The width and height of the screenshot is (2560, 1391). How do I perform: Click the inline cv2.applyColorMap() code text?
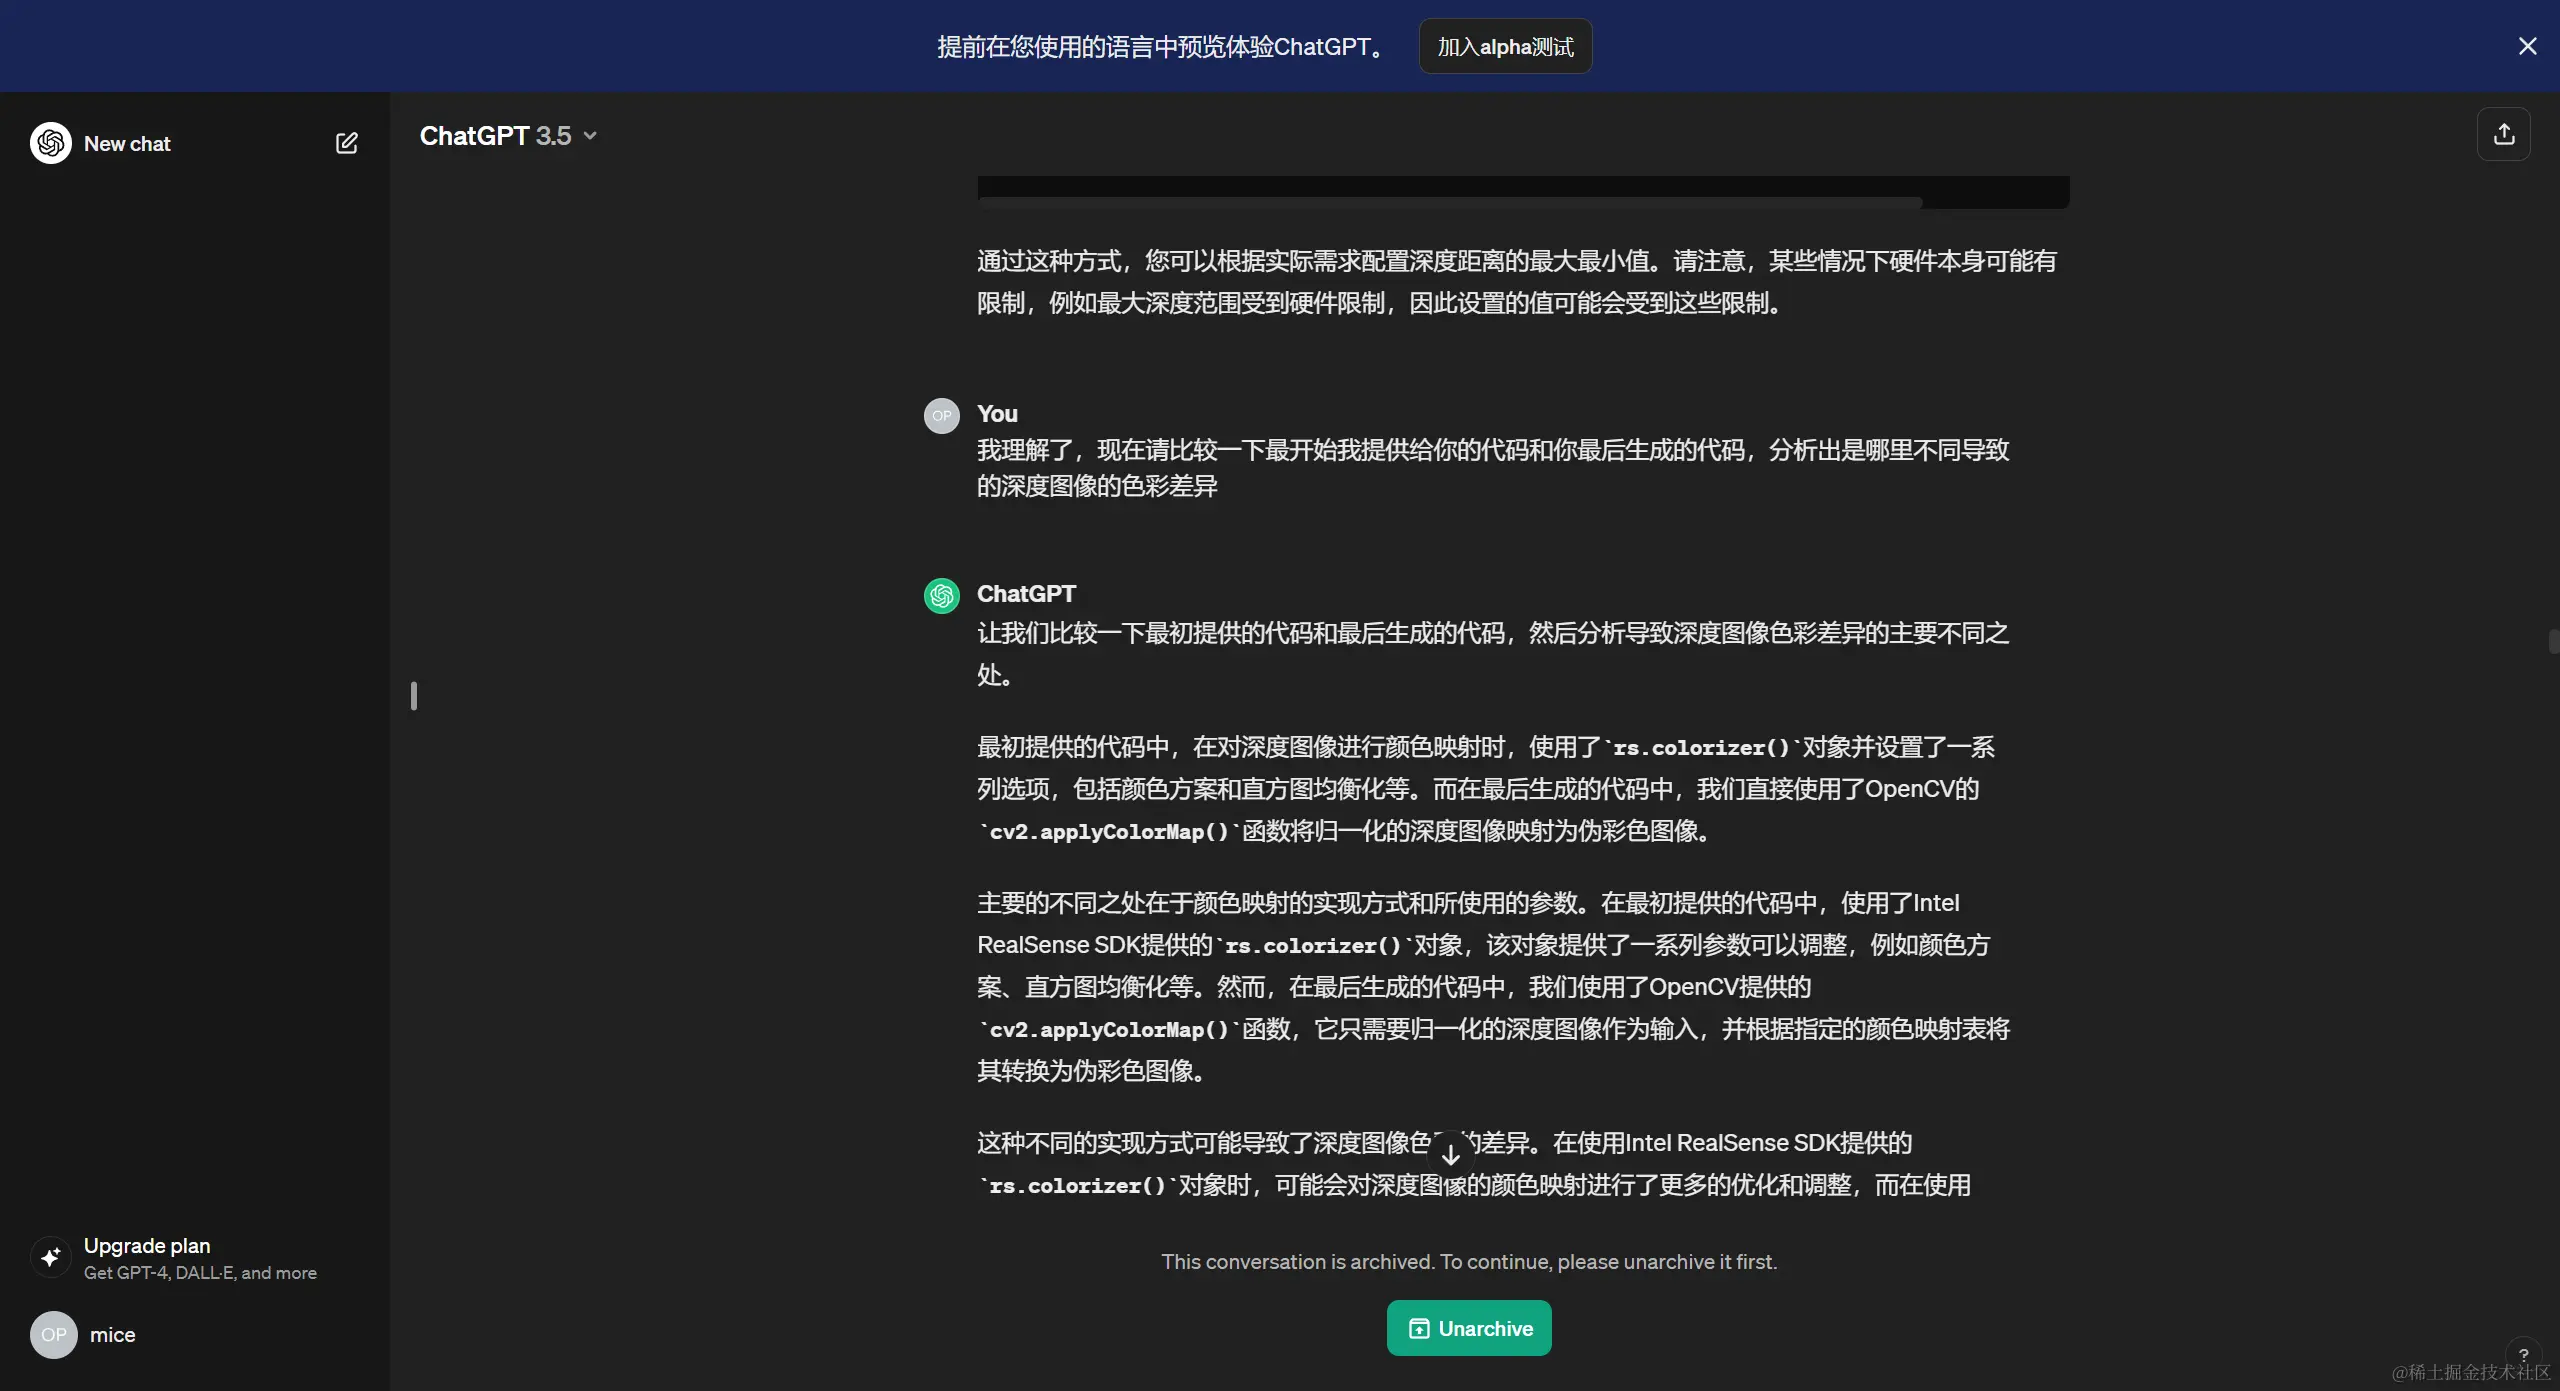point(1109,832)
